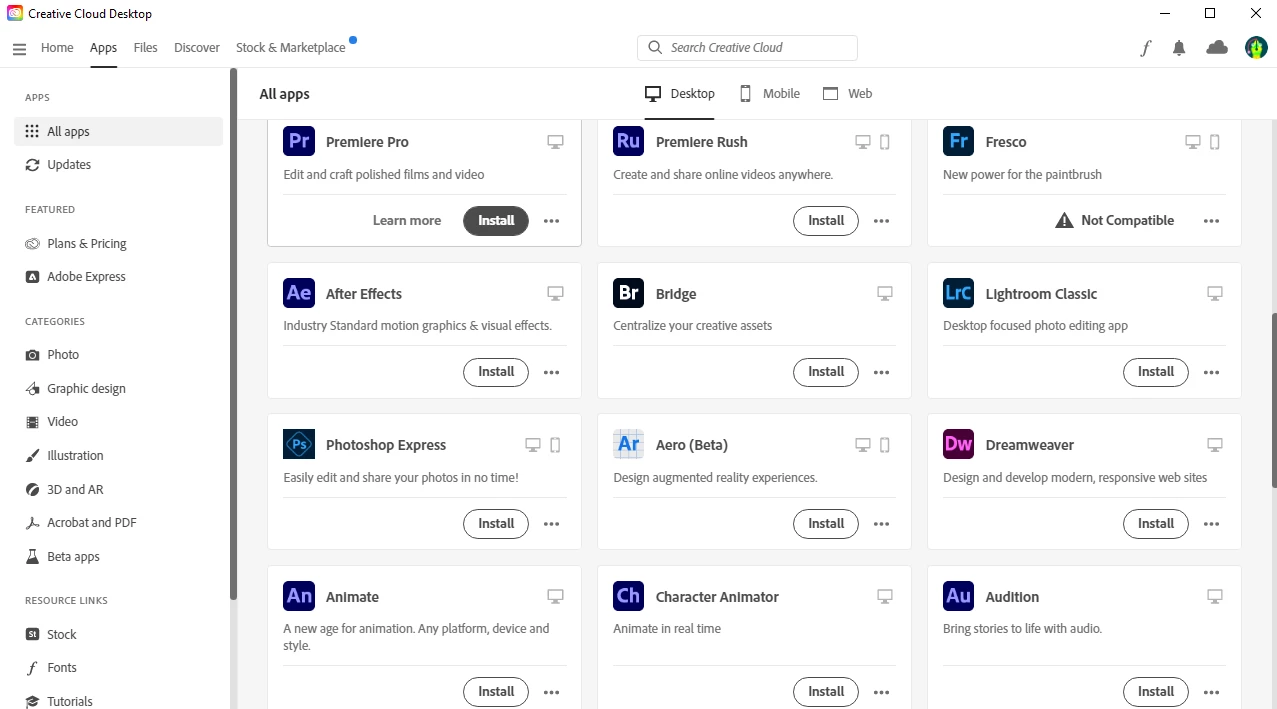Install Aero (Beta)
The width and height of the screenshot is (1277, 709).
tap(826, 524)
